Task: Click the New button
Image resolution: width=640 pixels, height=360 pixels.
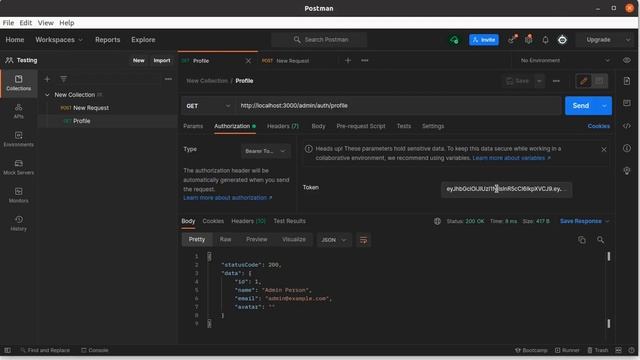Action: point(138,60)
